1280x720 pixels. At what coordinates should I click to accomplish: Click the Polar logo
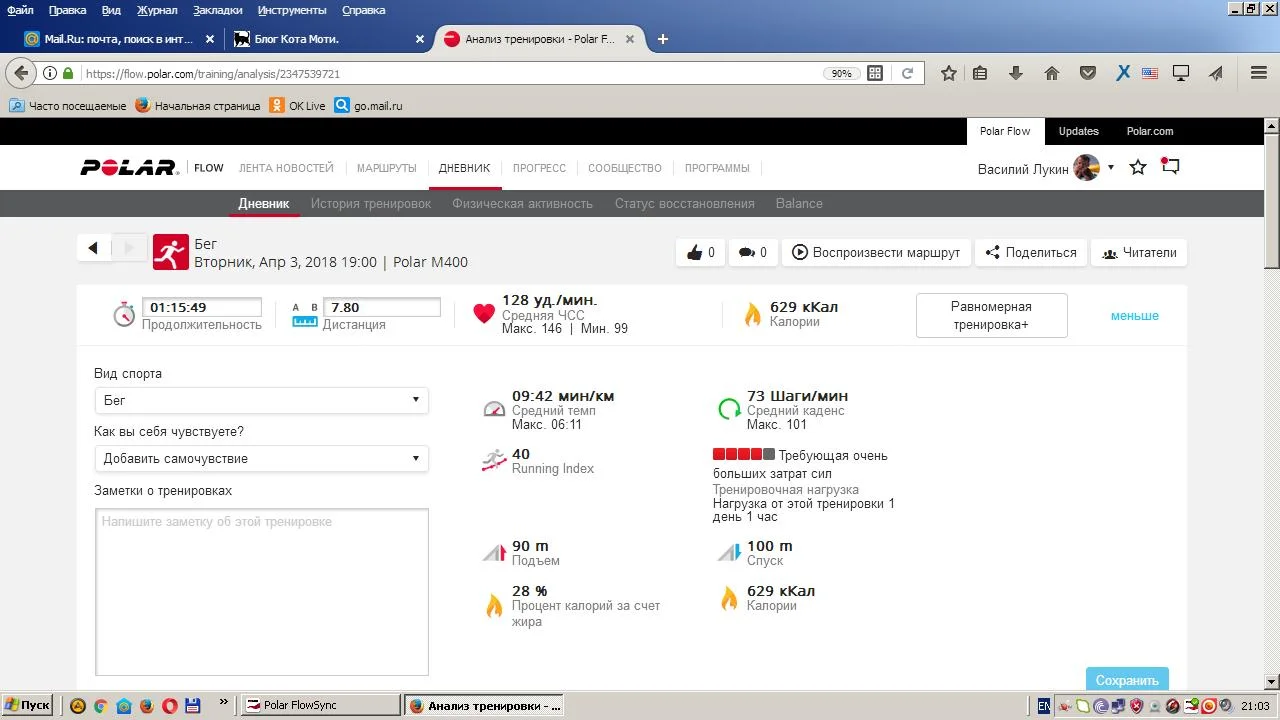click(x=129, y=168)
